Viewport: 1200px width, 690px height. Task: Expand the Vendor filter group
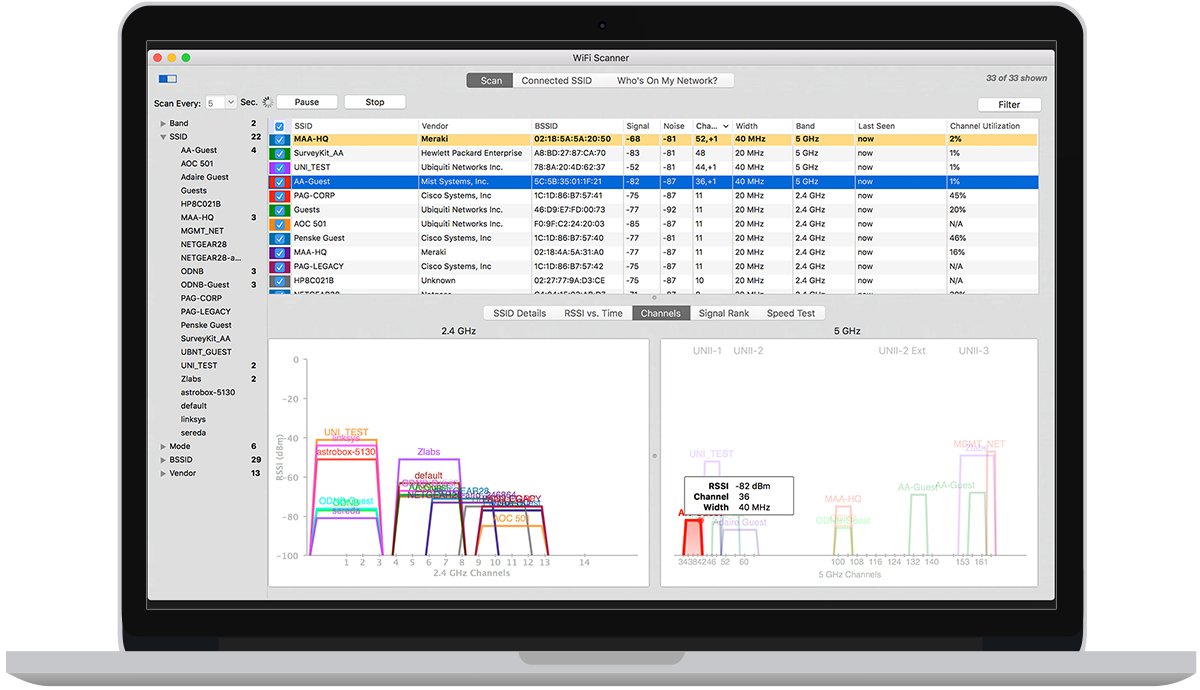162,473
